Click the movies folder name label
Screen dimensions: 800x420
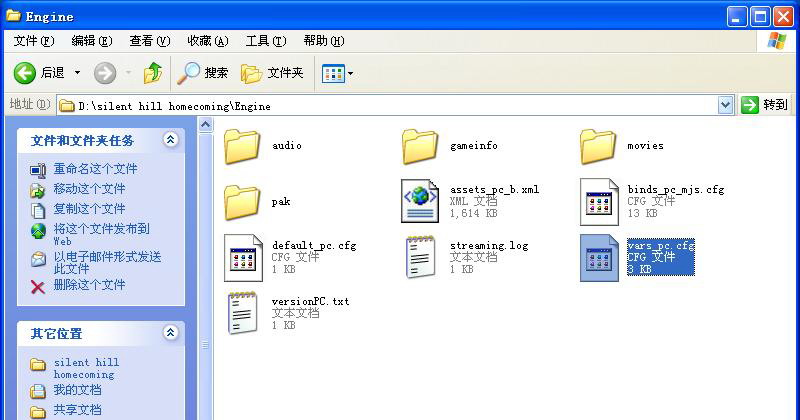(x=645, y=146)
